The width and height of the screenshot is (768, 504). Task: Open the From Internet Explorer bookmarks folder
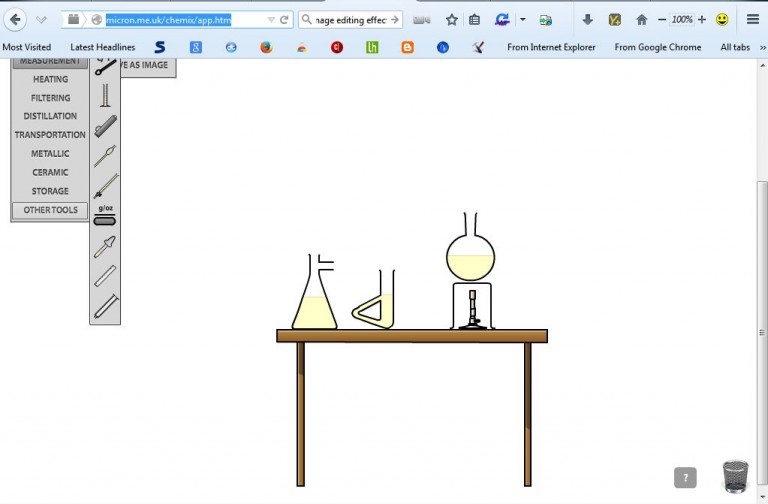(x=551, y=47)
